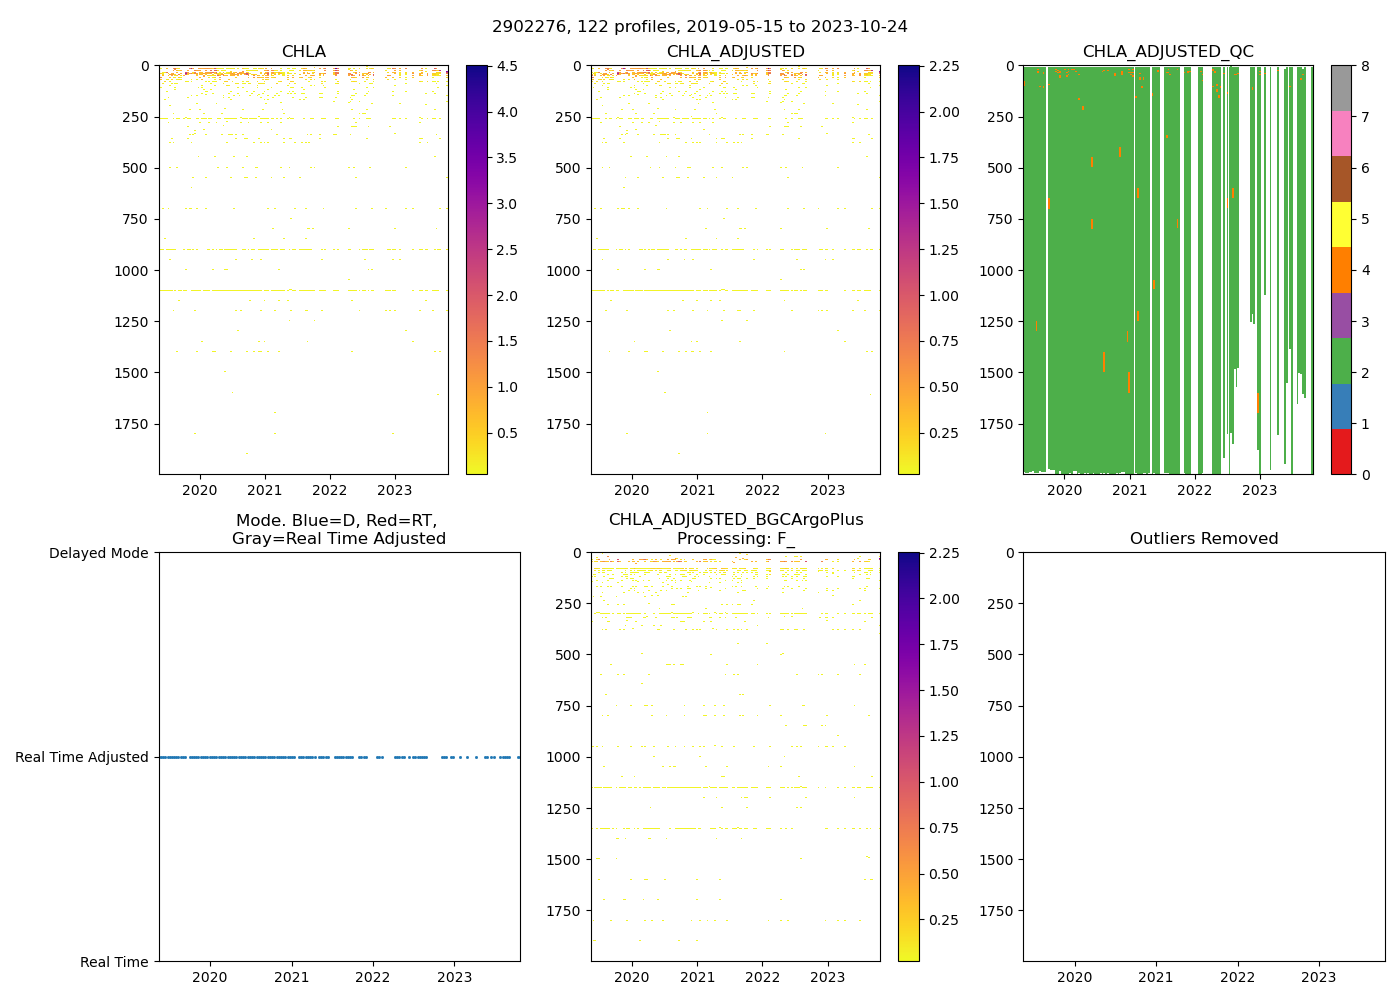
Task: Click the "Real Time Adjusted" y-axis label
Action: 81,758
